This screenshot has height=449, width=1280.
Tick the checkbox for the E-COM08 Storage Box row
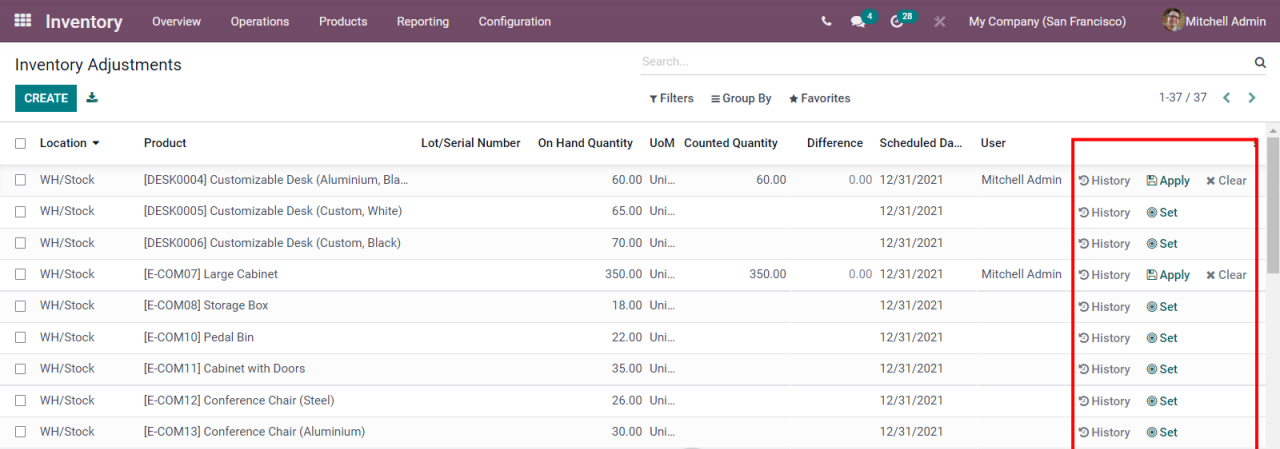pos(21,306)
